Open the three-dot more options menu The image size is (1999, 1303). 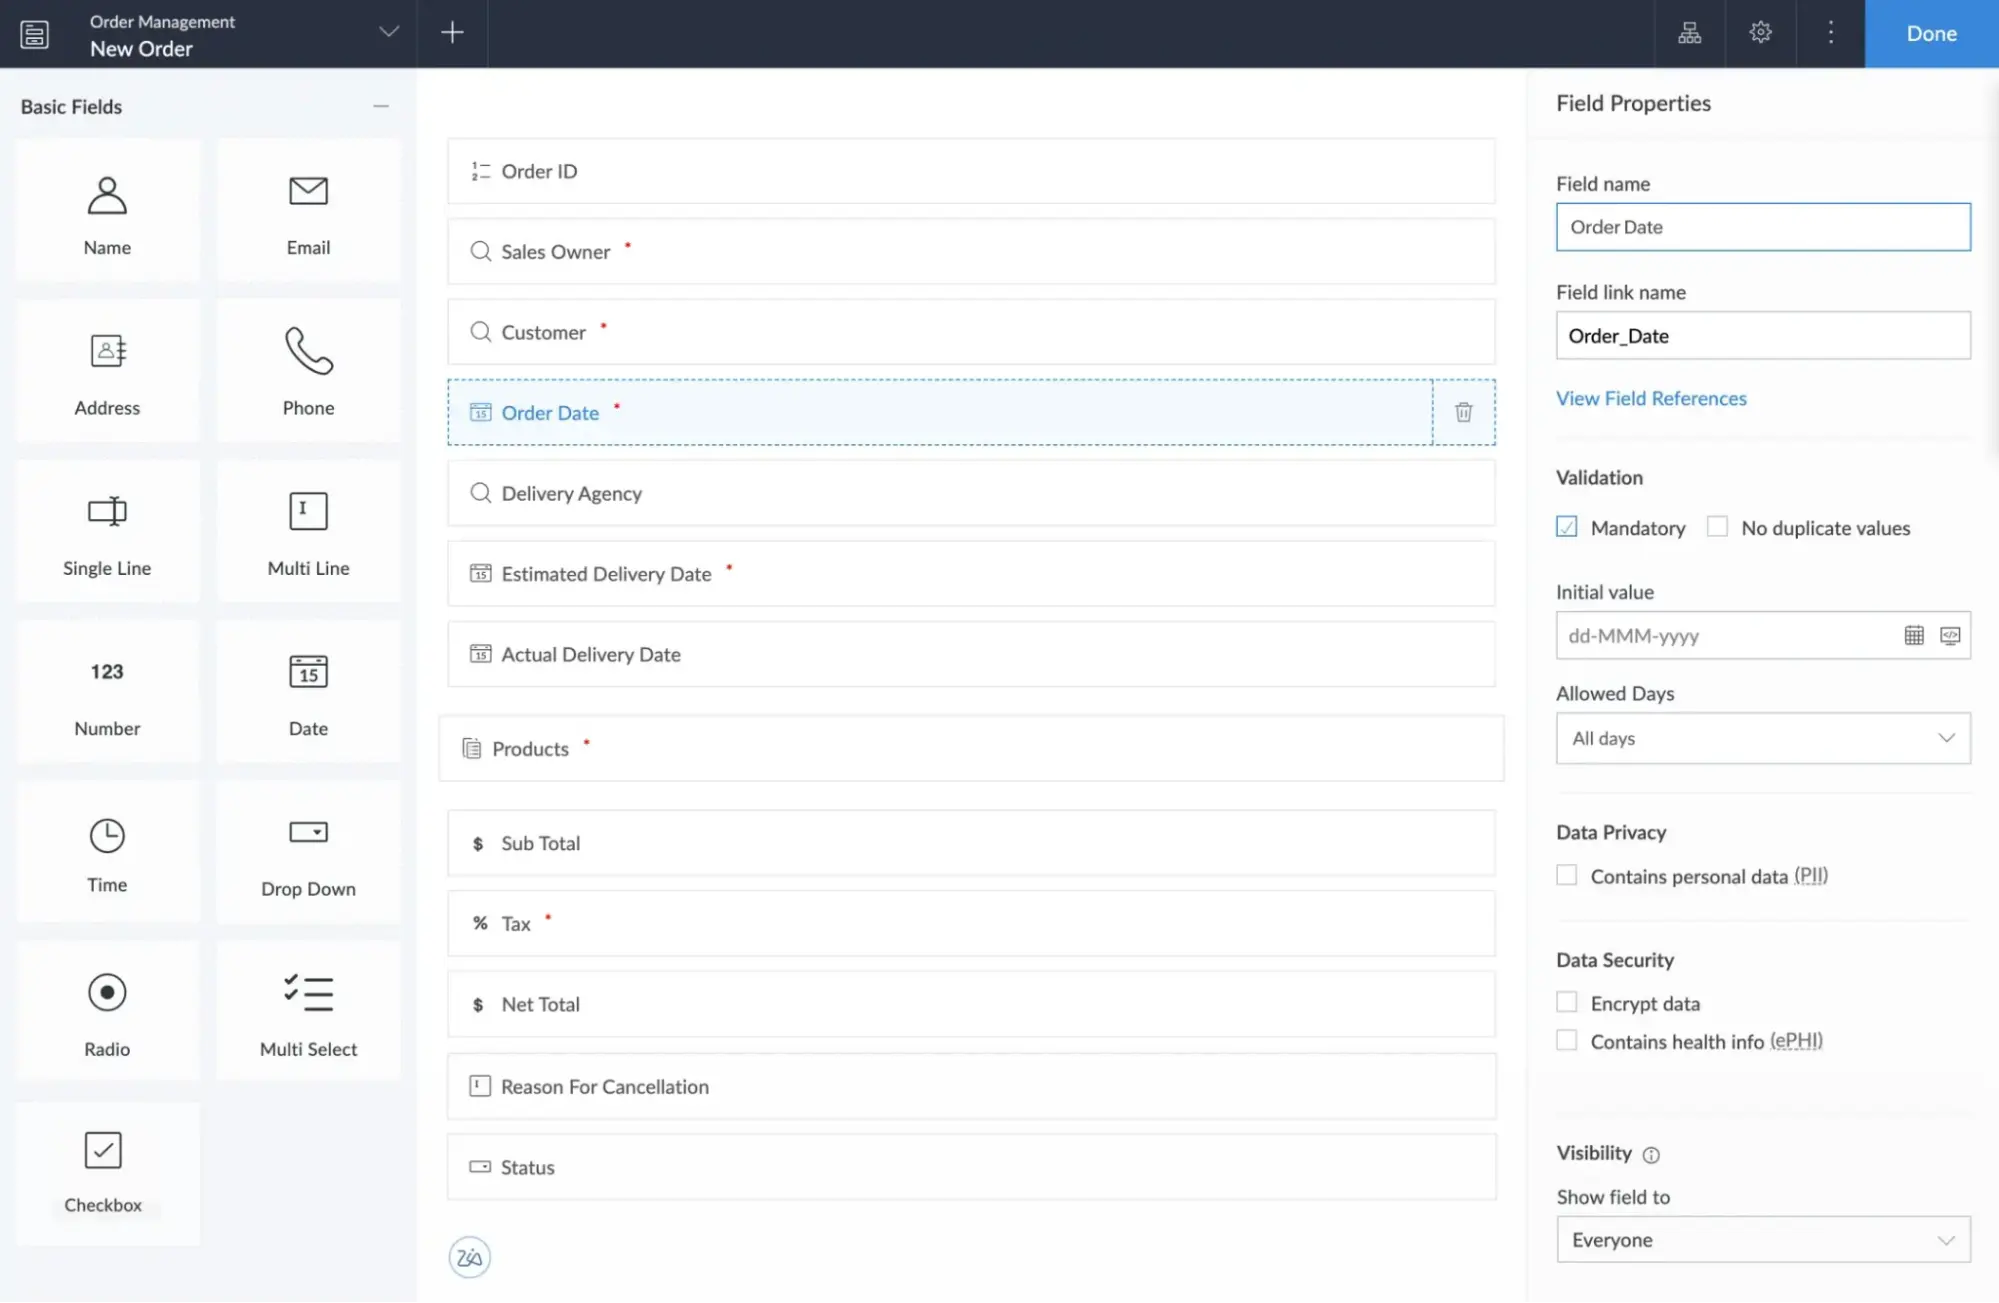(1830, 33)
